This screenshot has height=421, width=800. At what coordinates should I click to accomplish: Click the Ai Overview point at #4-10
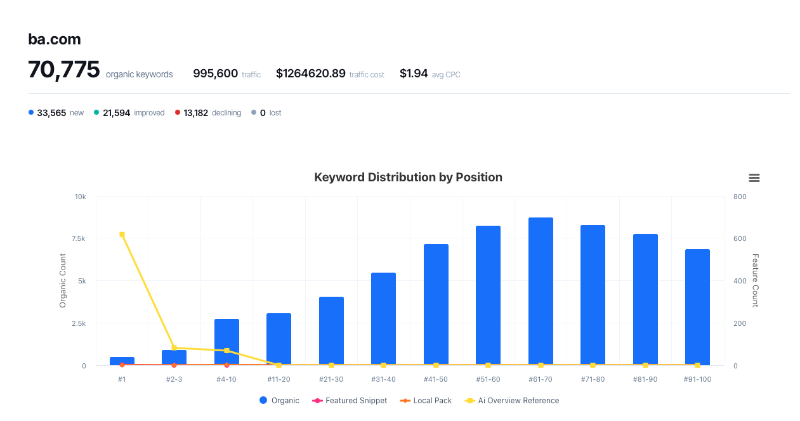pos(227,351)
